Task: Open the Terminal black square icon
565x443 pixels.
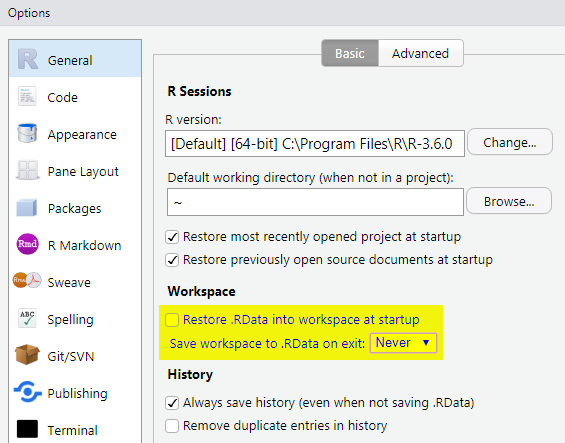Action: [27, 429]
